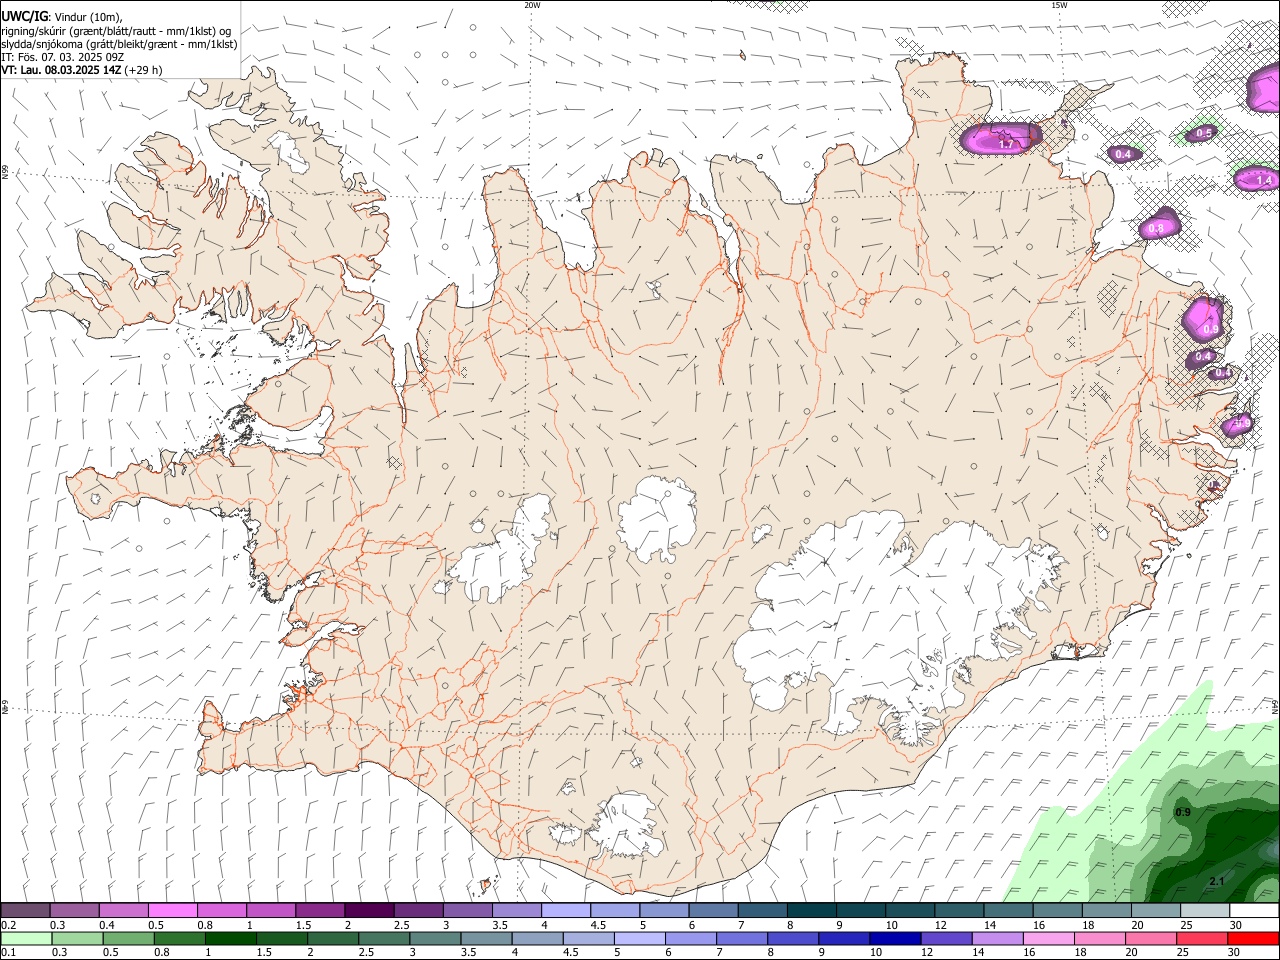Click the 15W longitude label at top
Image resolution: width=1280 pixels, height=960 pixels.
1060,5
